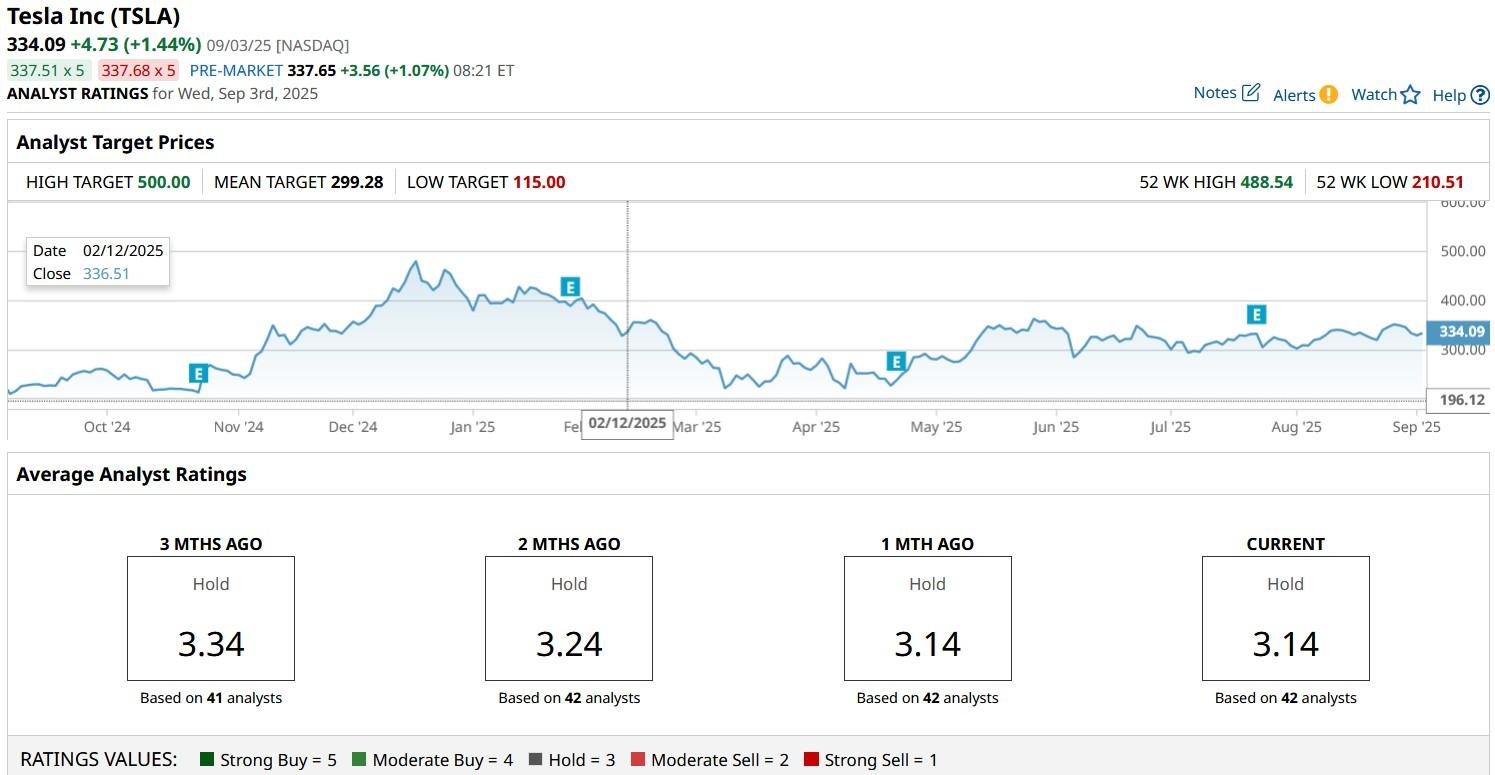Open the Help question mark icon
The height and width of the screenshot is (775, 1495).
pyautogui.click(x=1480, y=95)
